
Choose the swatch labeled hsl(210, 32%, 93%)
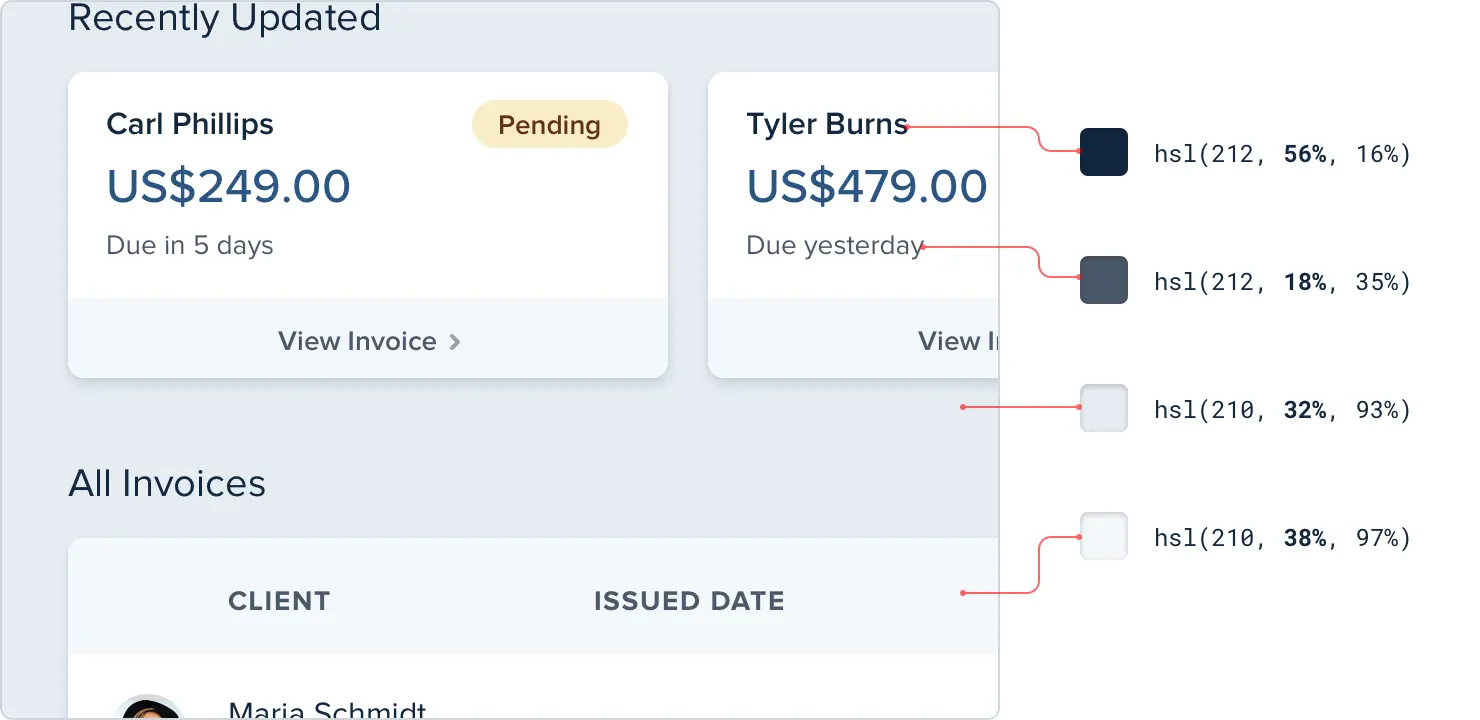[1103, 408]
